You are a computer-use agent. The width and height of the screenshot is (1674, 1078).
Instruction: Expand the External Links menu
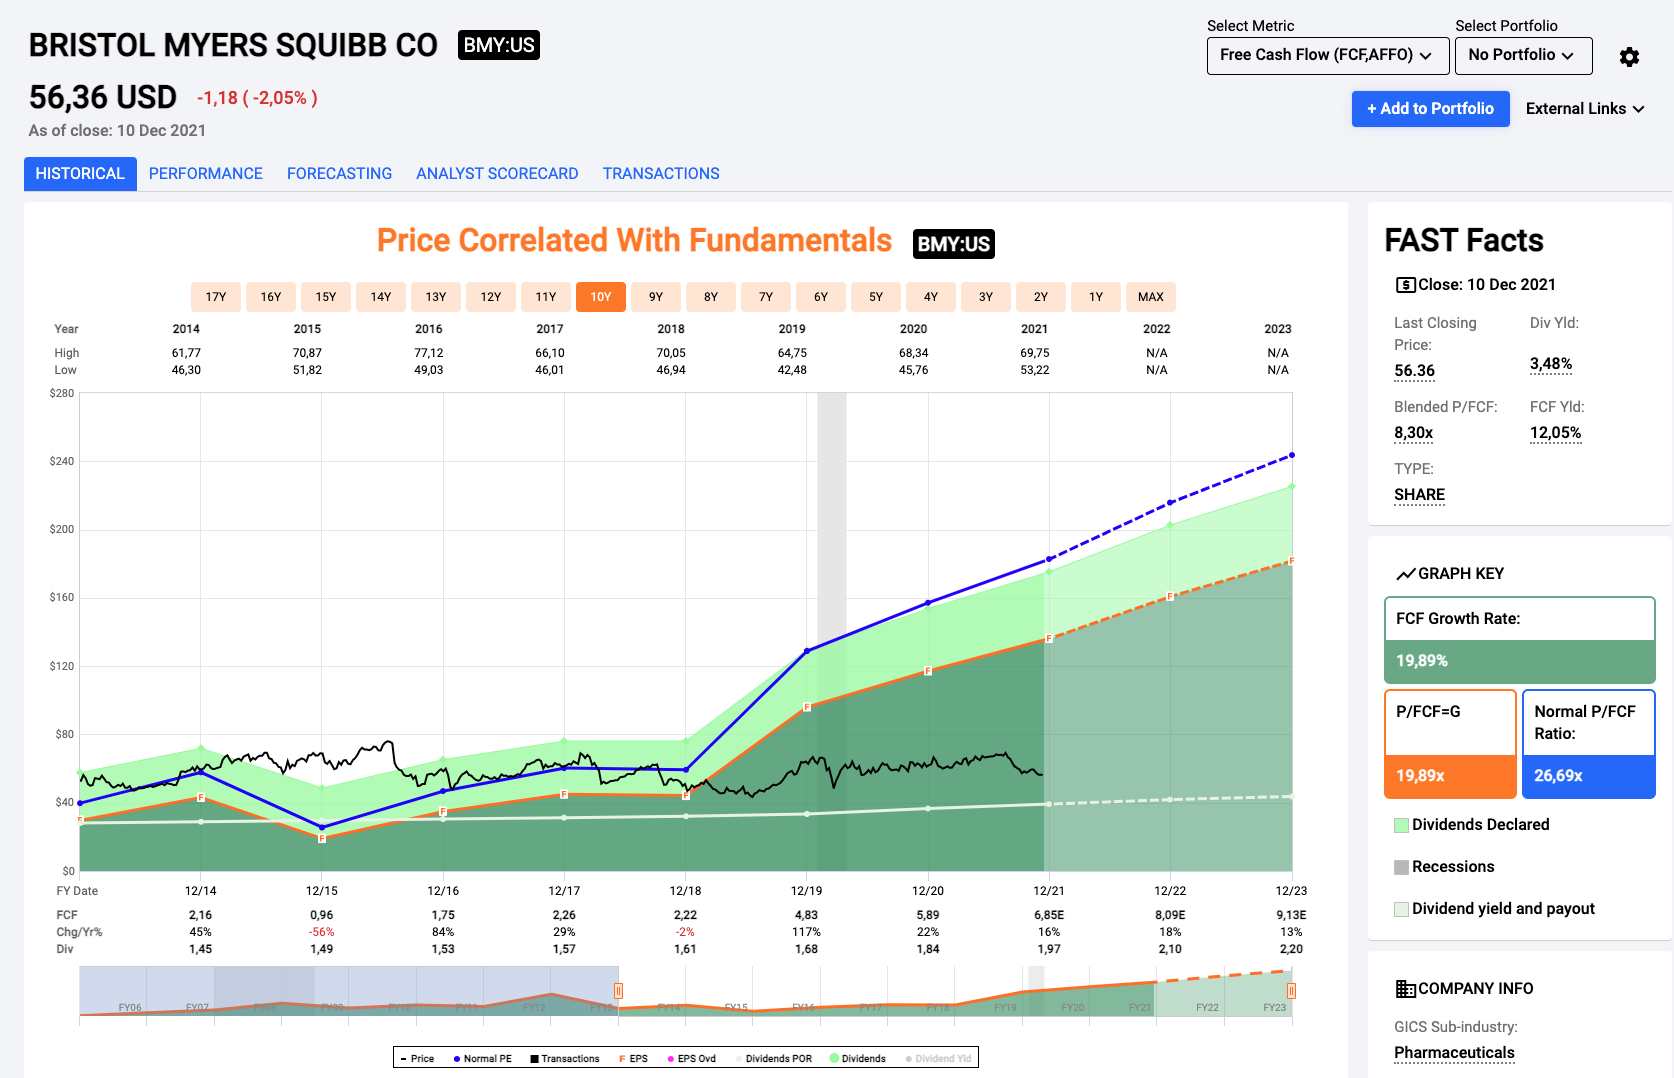(1585, 109)
